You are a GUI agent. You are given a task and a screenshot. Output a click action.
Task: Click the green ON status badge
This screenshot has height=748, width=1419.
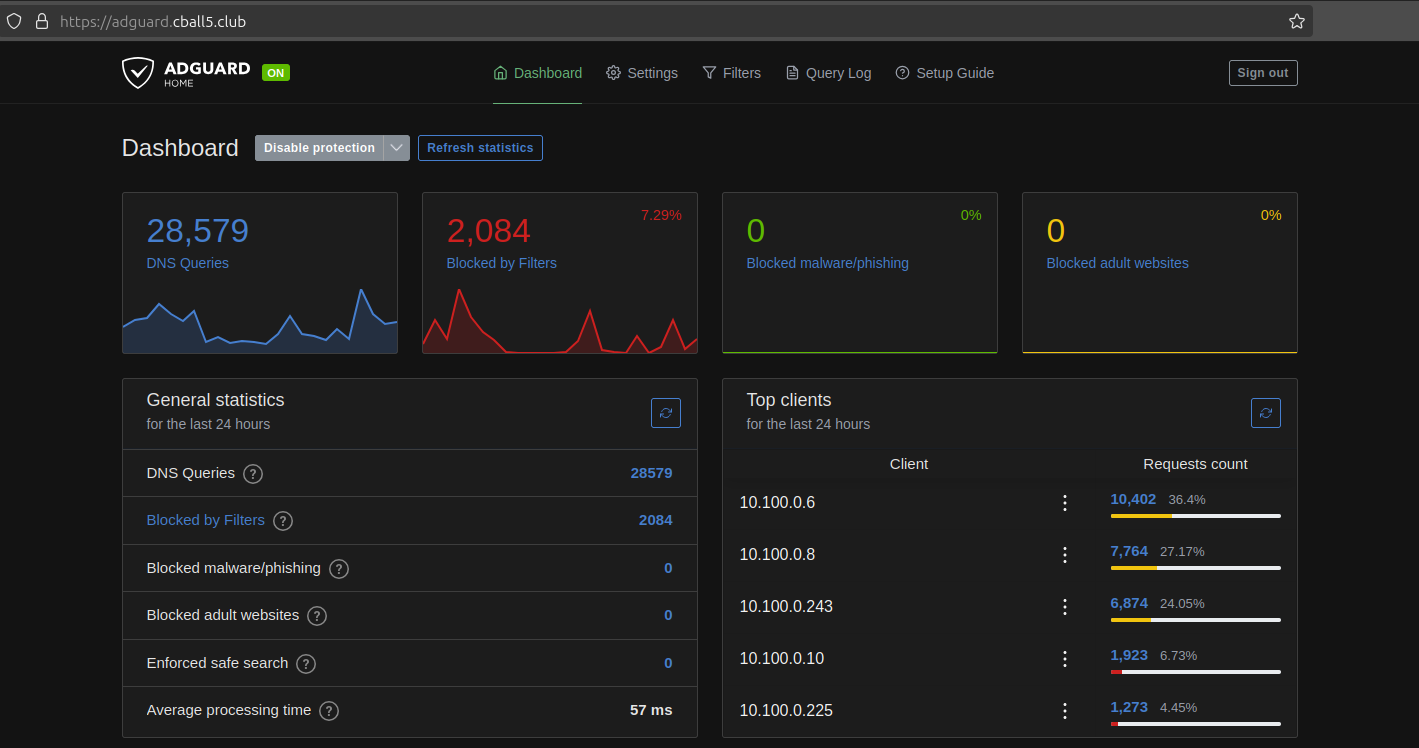click(276, 73)
